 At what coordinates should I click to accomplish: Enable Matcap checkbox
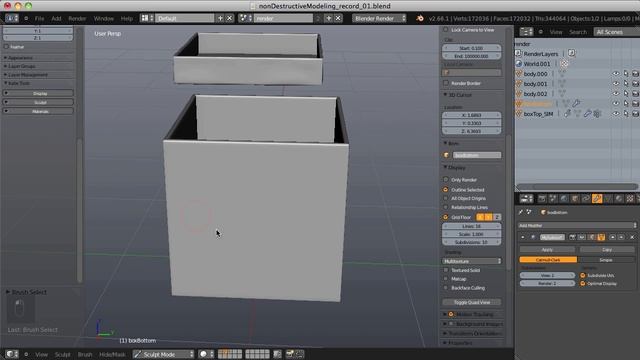point(446,279)
